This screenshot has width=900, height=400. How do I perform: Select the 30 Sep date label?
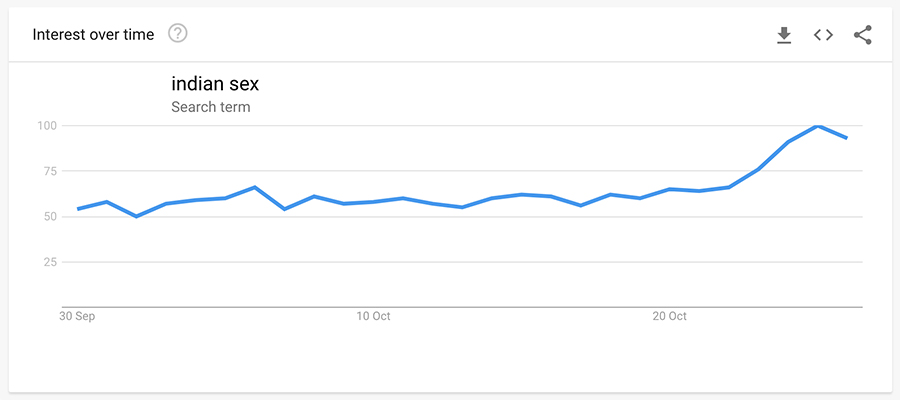tap(78, 317)
